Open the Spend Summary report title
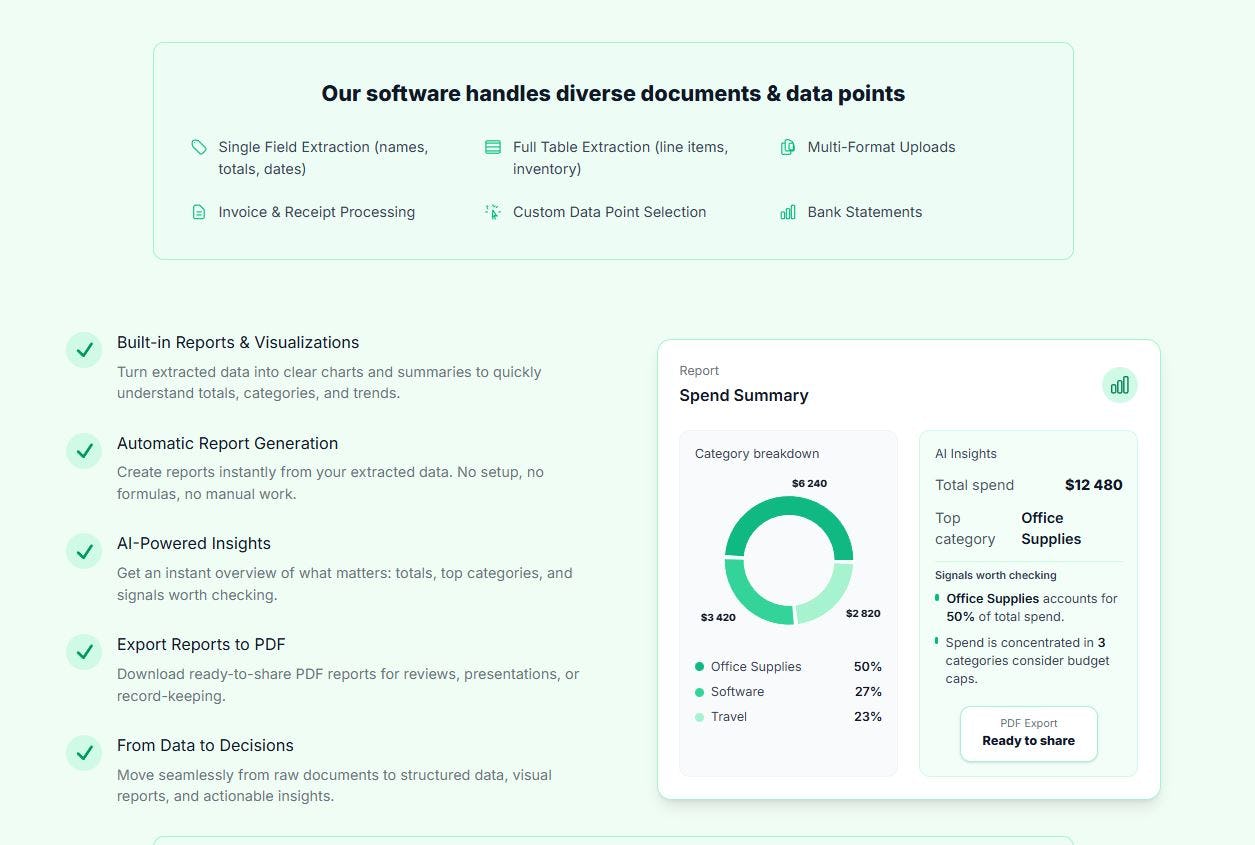Image resolution: width=1255 pixels, height=845 pixels. pyautogui.click(x=744, y=395)
